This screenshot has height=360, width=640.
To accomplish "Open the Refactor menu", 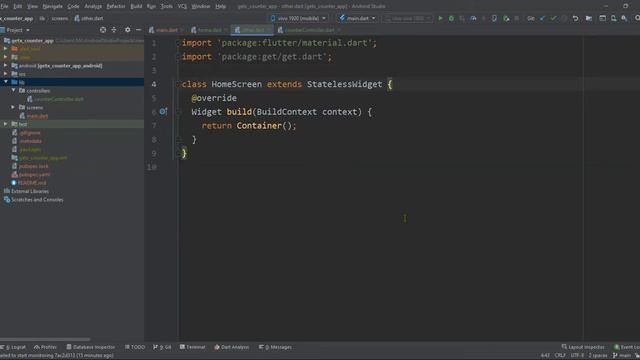I will [x=116, y=6].
